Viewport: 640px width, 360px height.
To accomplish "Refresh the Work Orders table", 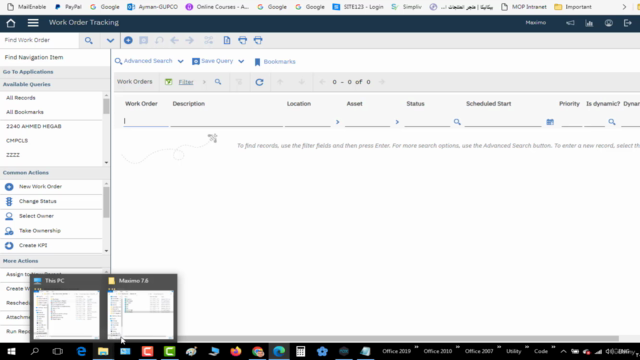I will (x=259, y=82).
